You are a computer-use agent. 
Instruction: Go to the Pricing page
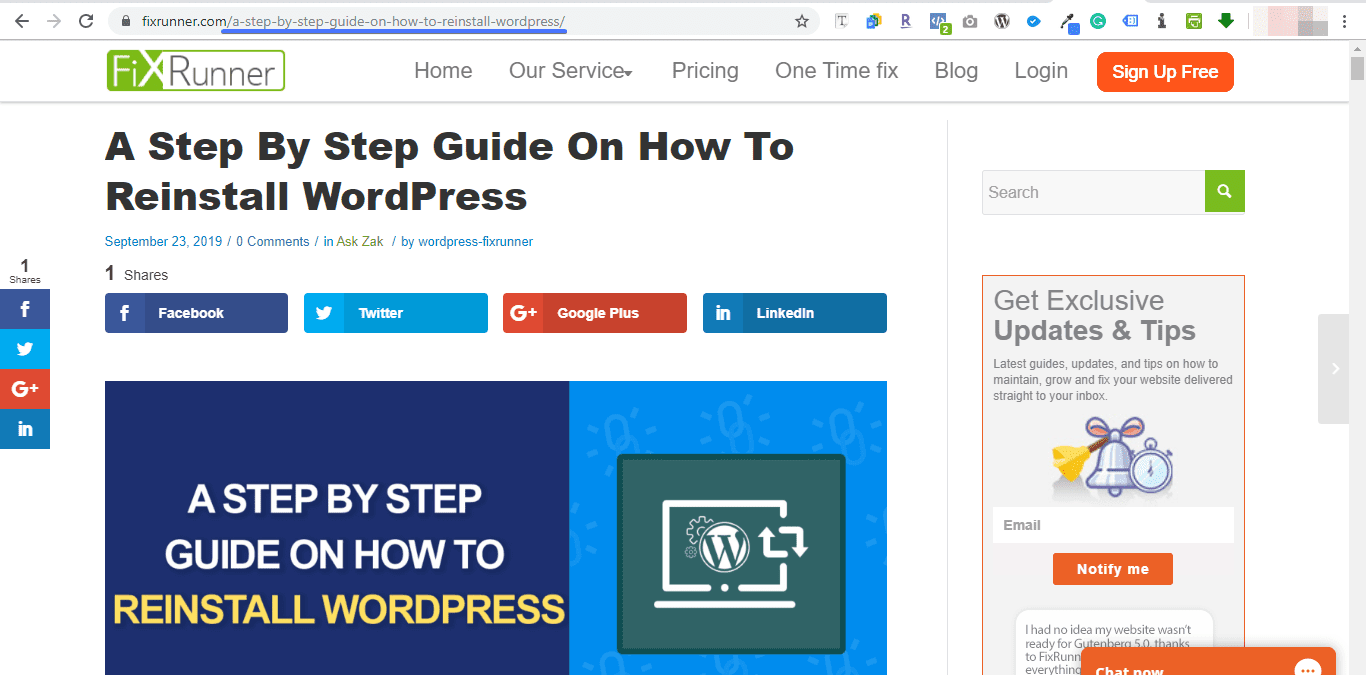coord(705,71)
